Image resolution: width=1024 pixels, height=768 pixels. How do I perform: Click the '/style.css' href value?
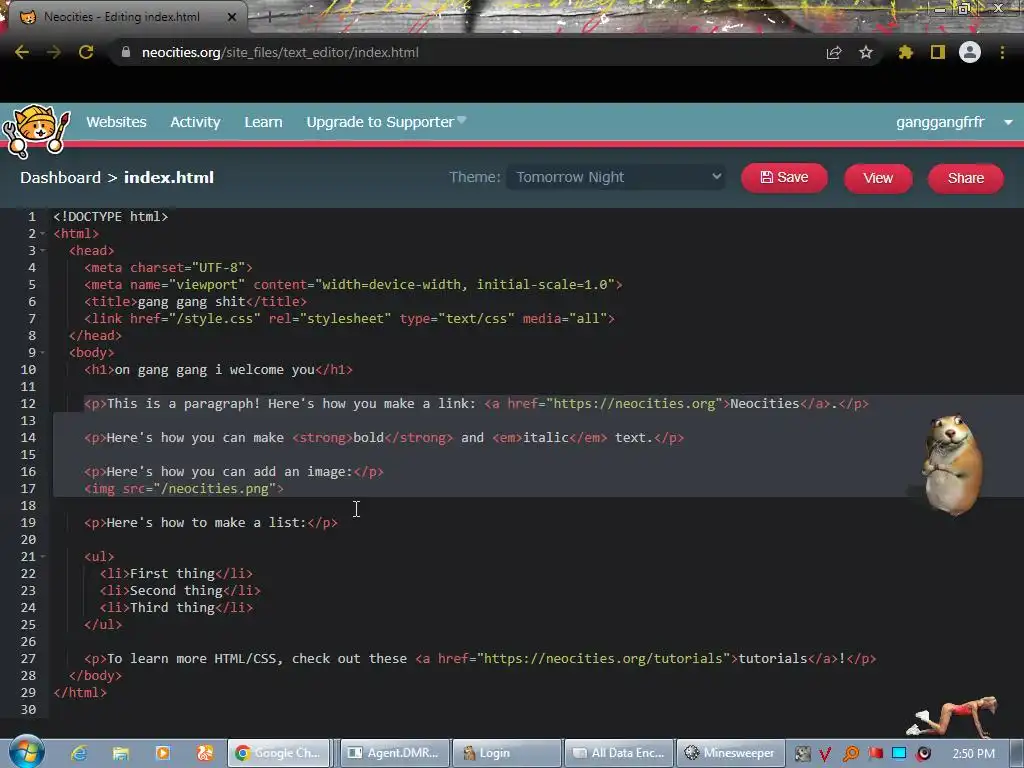pos(215,319)
